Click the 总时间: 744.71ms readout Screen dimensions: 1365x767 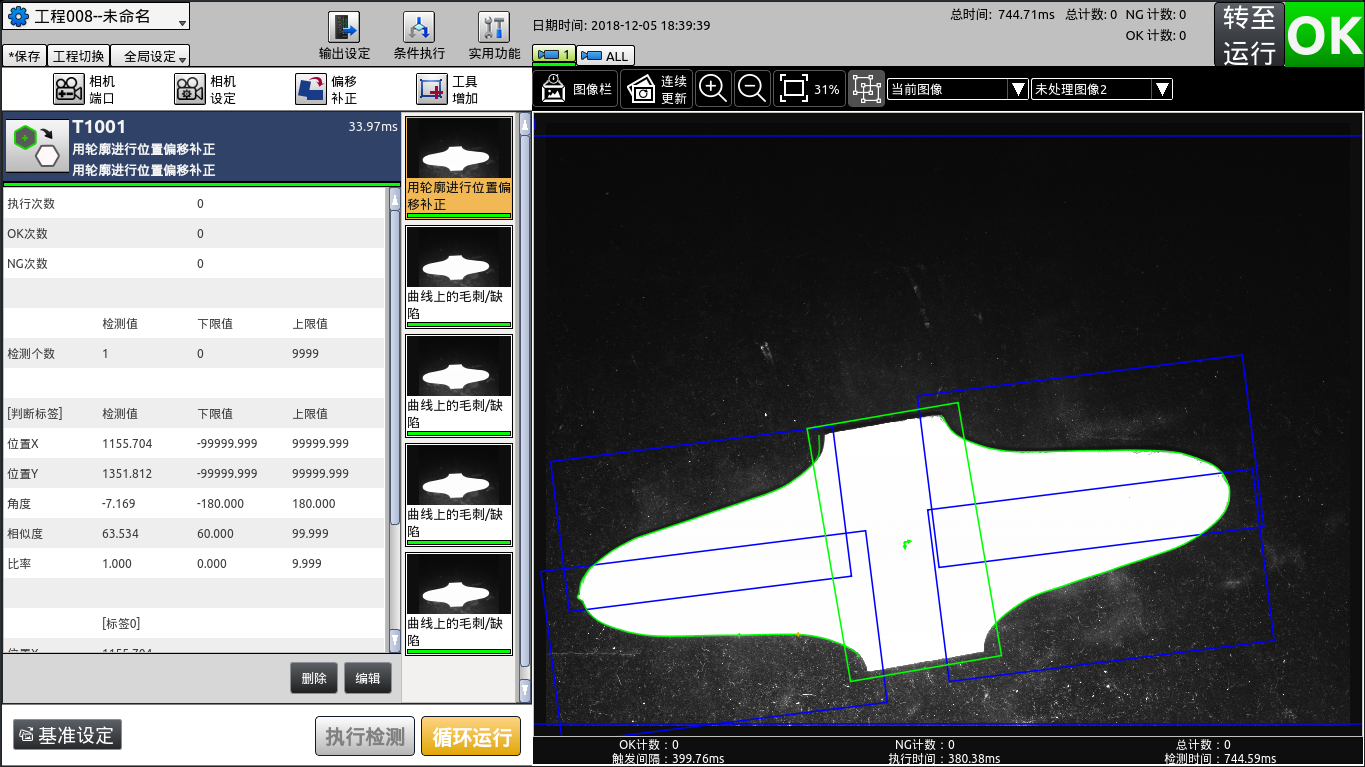[x=1002, y=15]
